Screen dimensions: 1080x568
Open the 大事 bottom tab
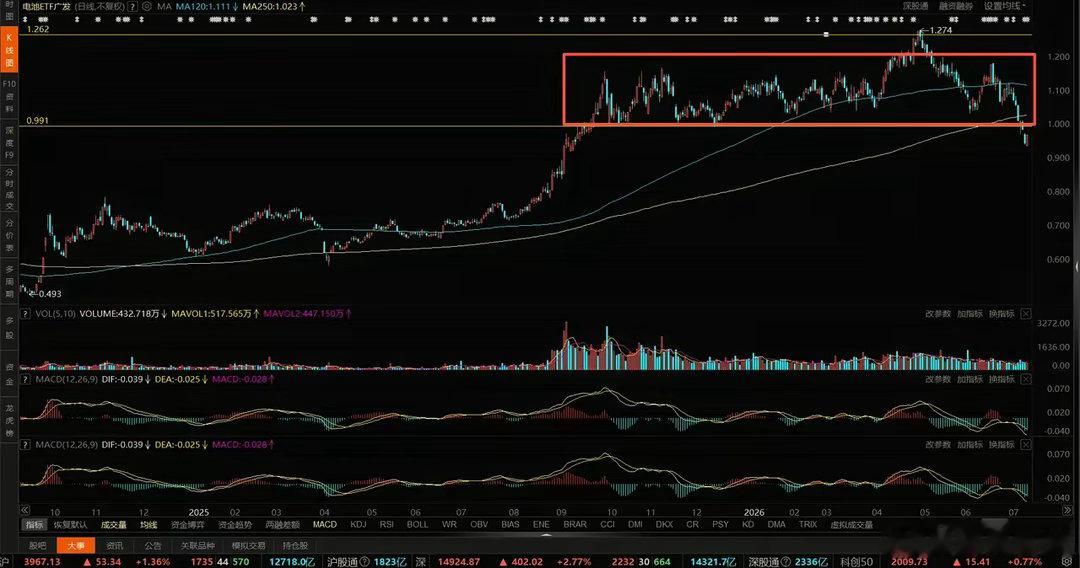pyautogui.click(x=76, y=545)
